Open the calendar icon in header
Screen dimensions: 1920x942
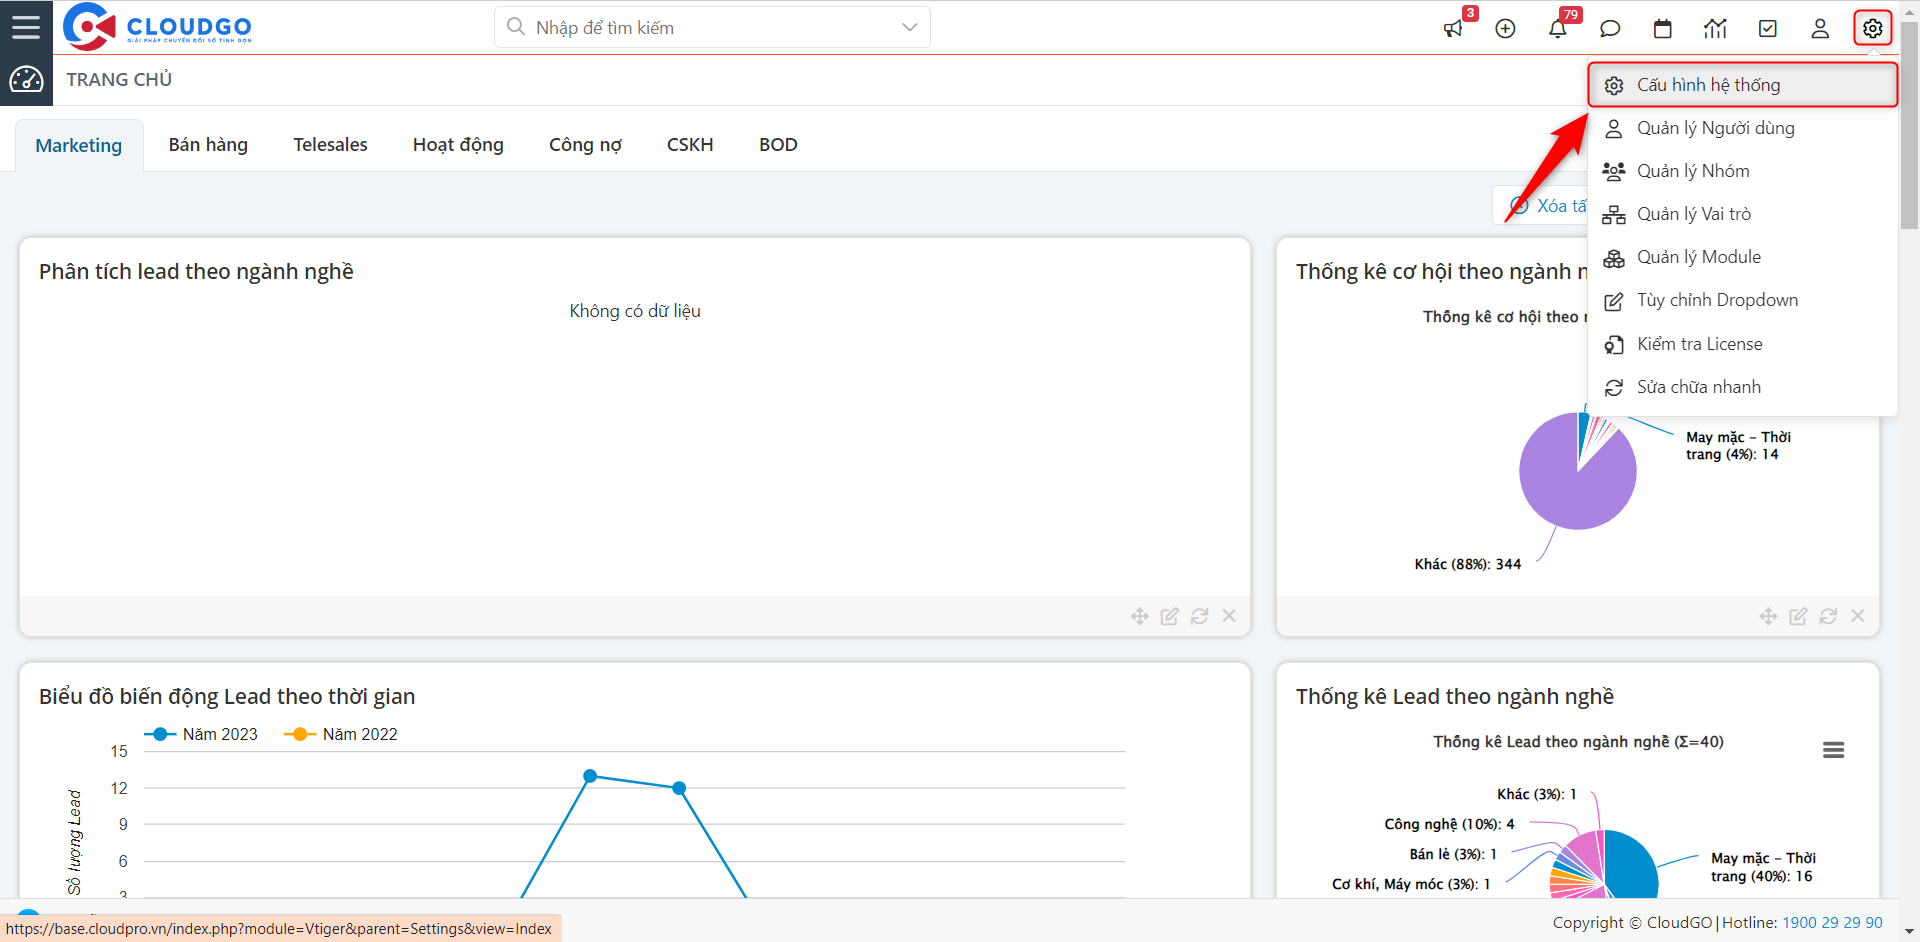click(x=1663, y=28)
